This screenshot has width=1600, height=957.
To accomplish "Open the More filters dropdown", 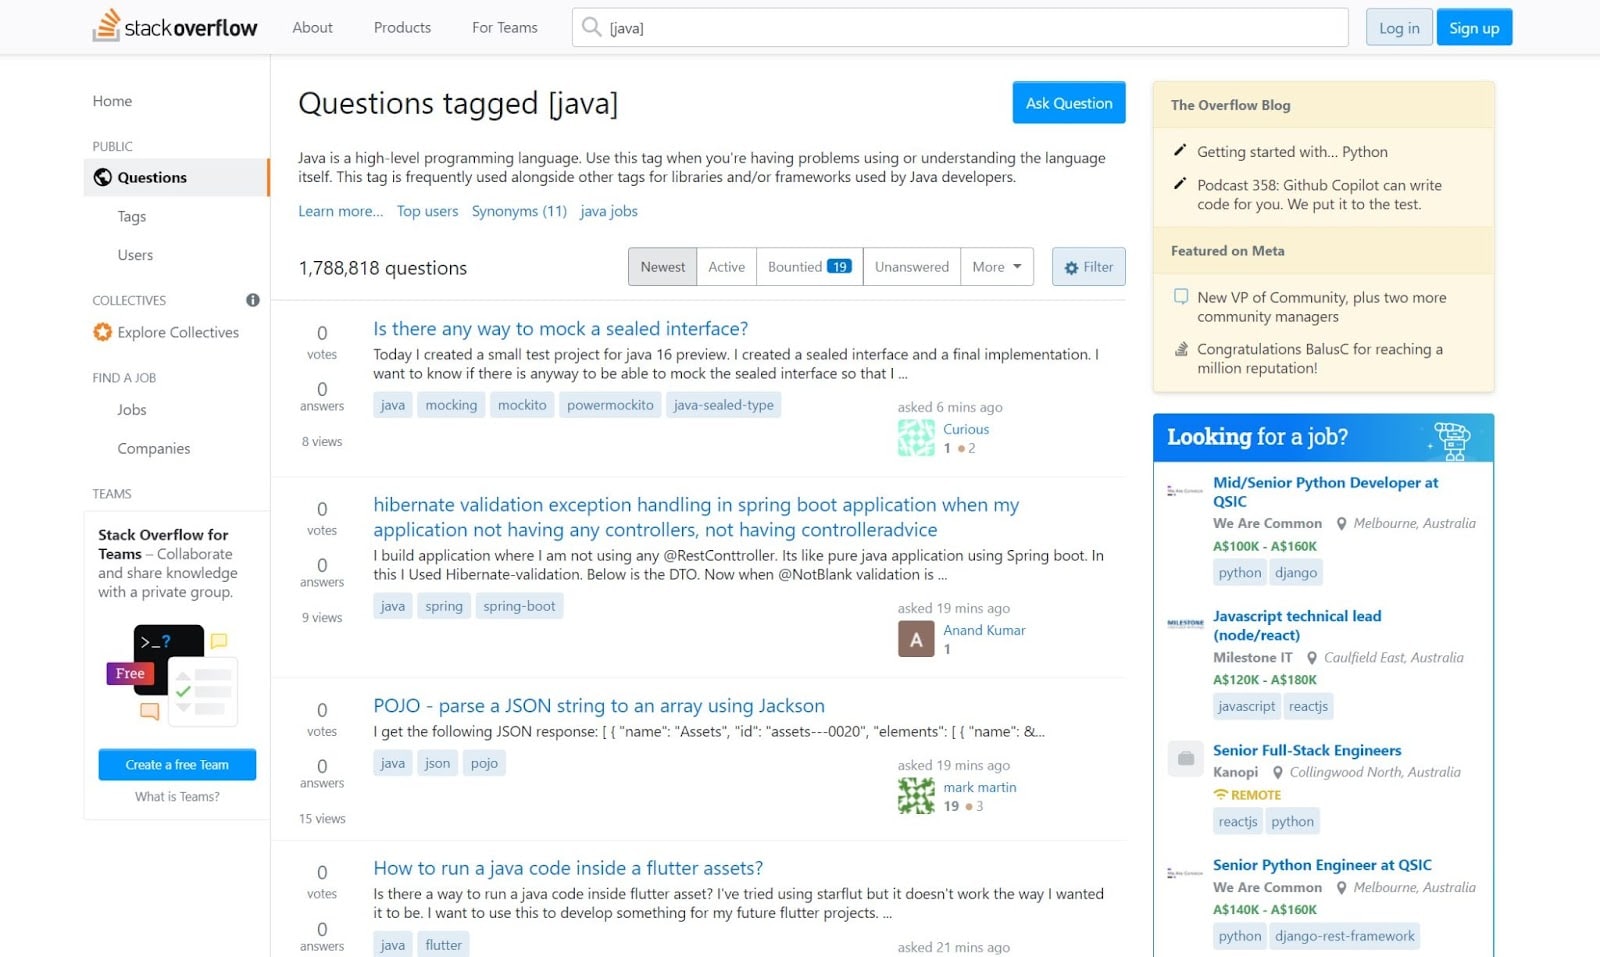I will tap(995, 266).
